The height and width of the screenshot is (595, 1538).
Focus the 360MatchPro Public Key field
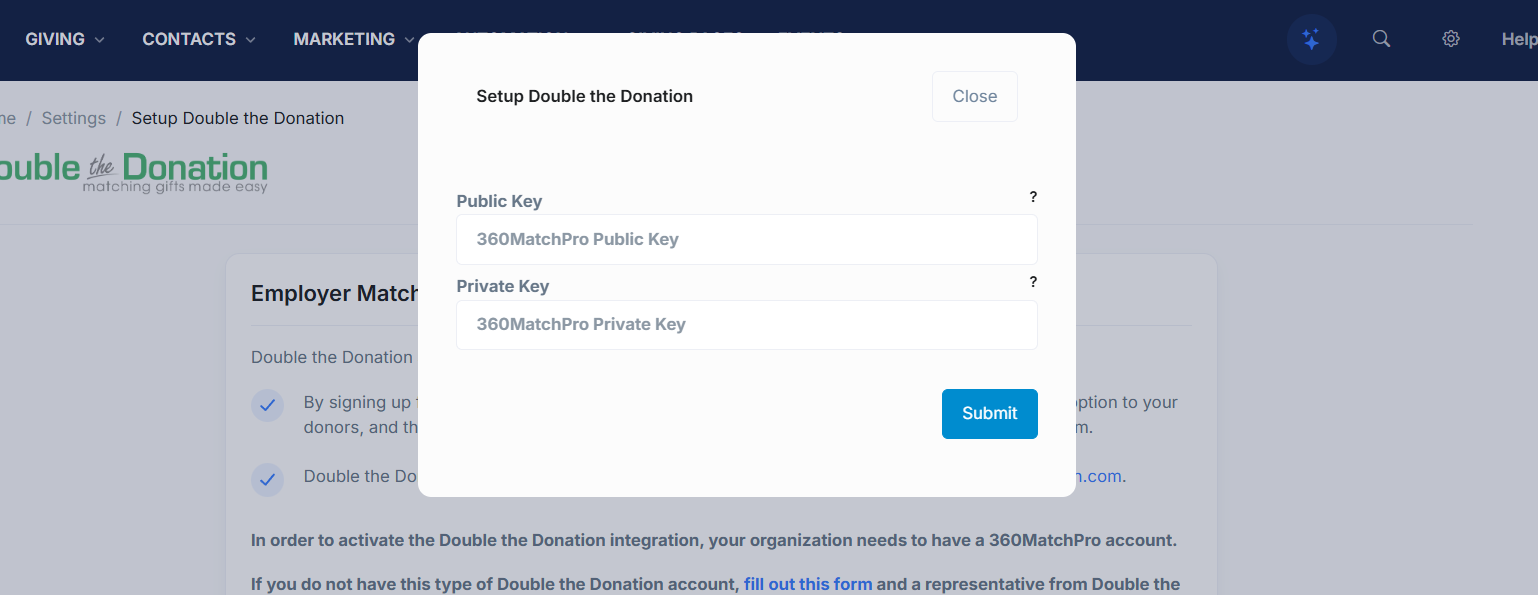[746, 240]
